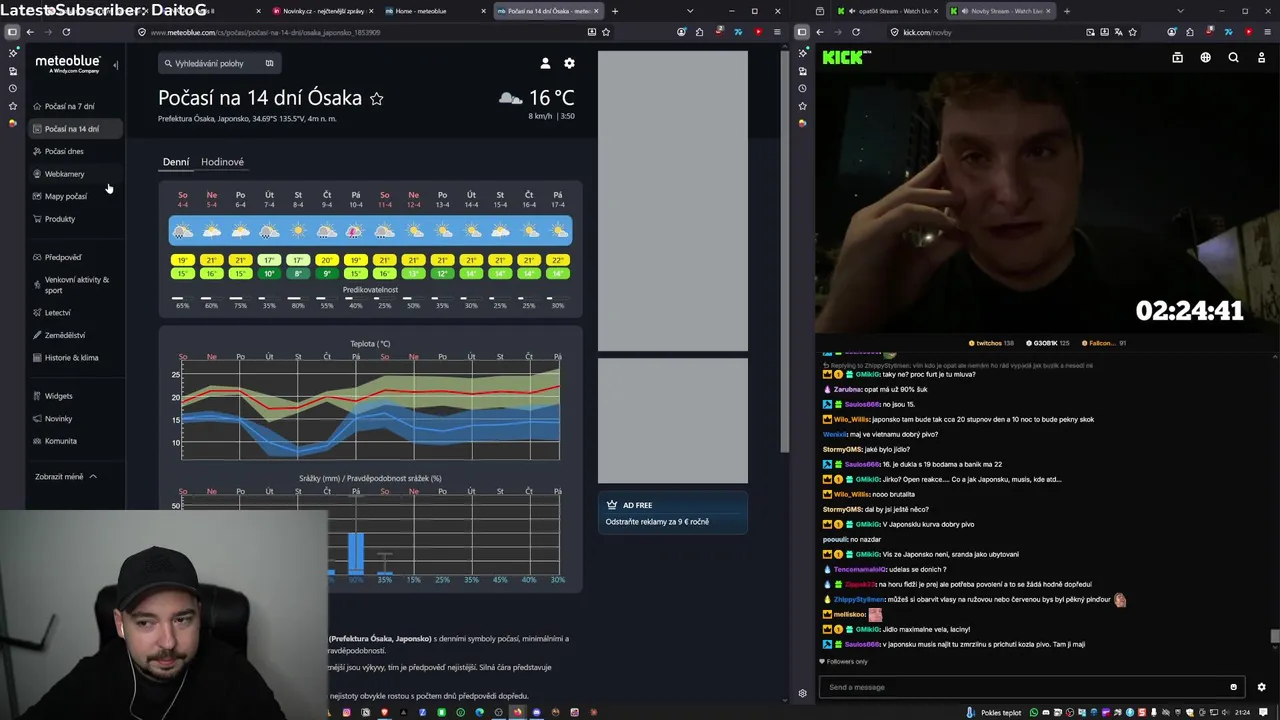Open WhatsApp icon in system tray
This screenshot has width=1280, height=720.
pos(1034,713)
